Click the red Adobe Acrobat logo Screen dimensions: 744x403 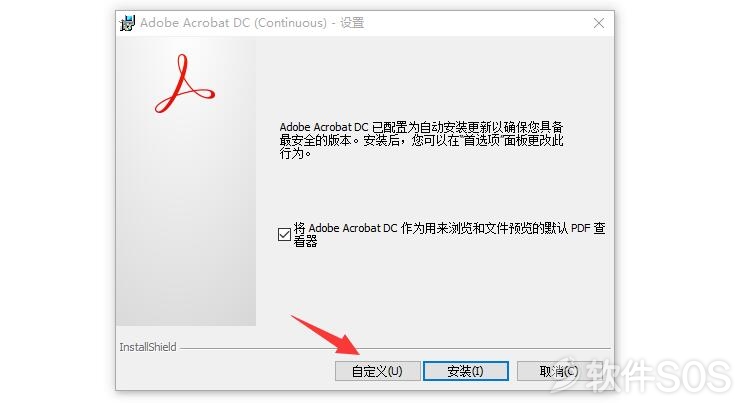tap(185, 84)
